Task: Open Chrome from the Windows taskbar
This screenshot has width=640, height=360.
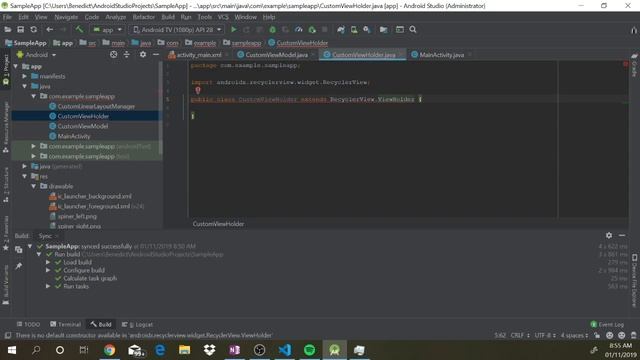Action: tap(109, 350)
